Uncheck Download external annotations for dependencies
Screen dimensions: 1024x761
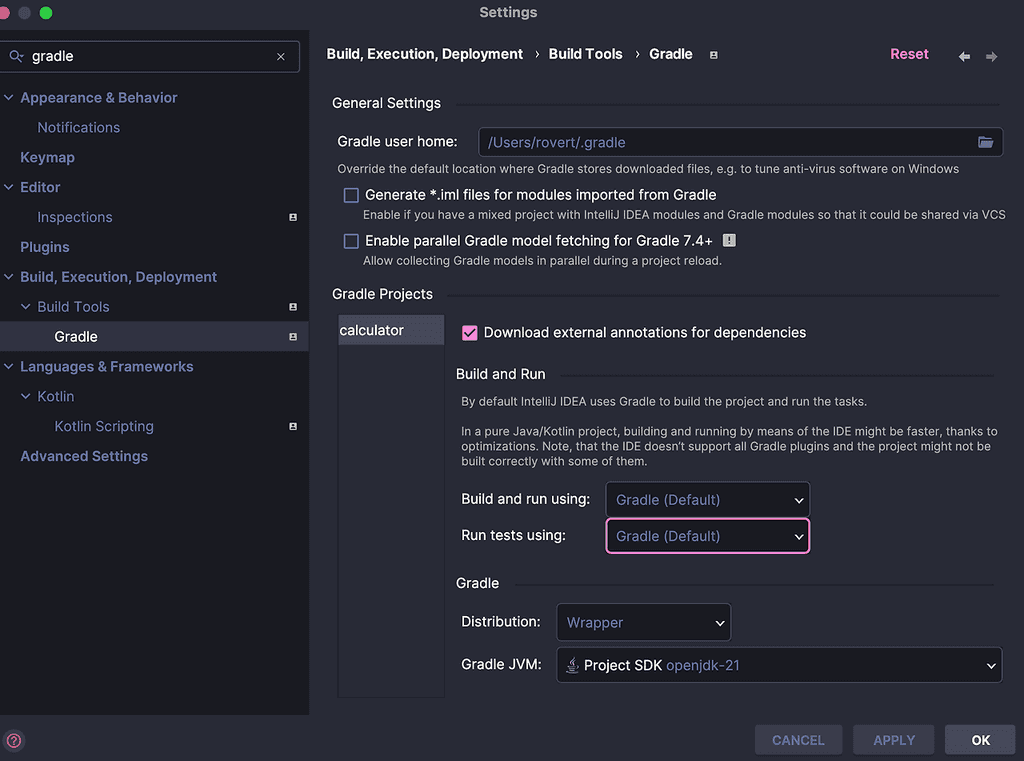(x=470, y=332)
